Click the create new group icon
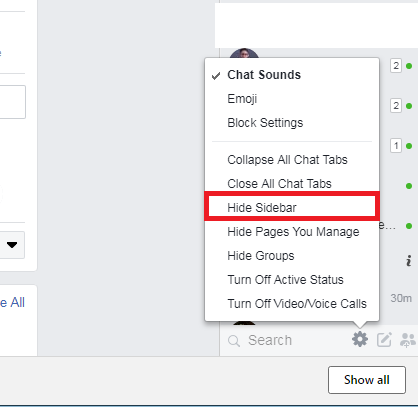This screenshot has height=407, width=418. tap(407, 340)
